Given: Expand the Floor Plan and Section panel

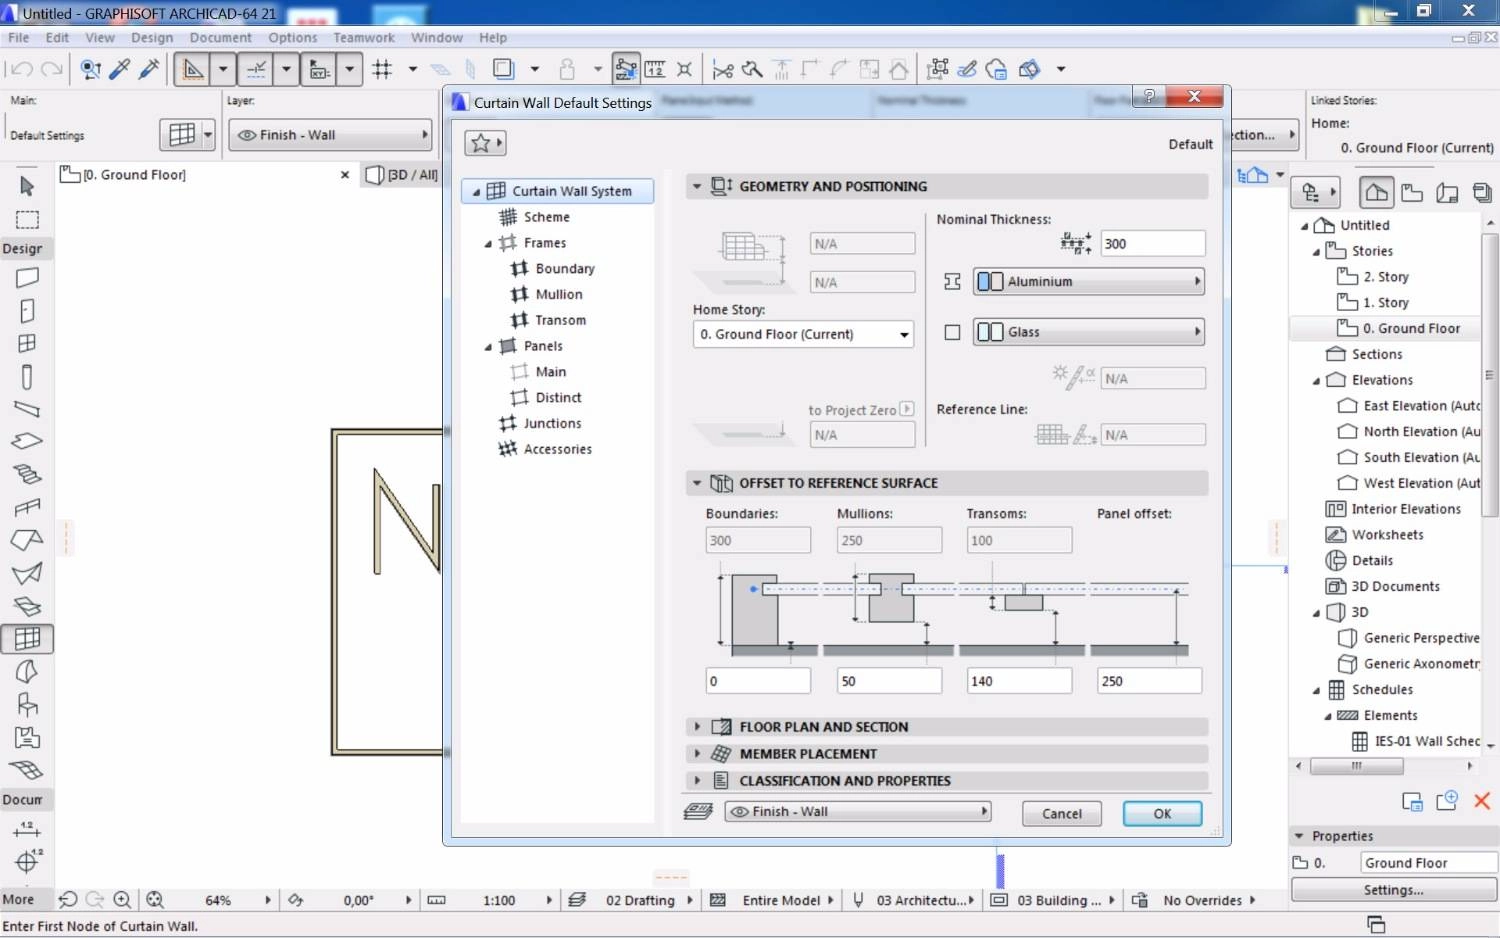Looking at the screenshot, I should (x=697, y=727).
